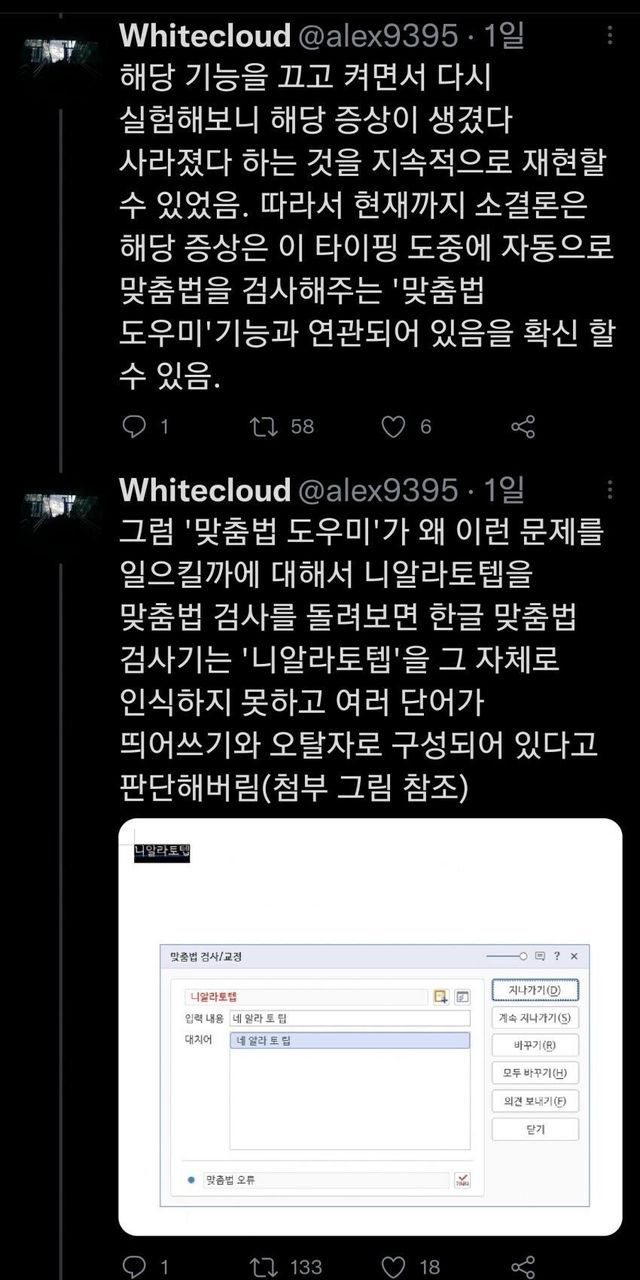Click the 모두 바꾸기(H) button

(x=535, y=1073)
